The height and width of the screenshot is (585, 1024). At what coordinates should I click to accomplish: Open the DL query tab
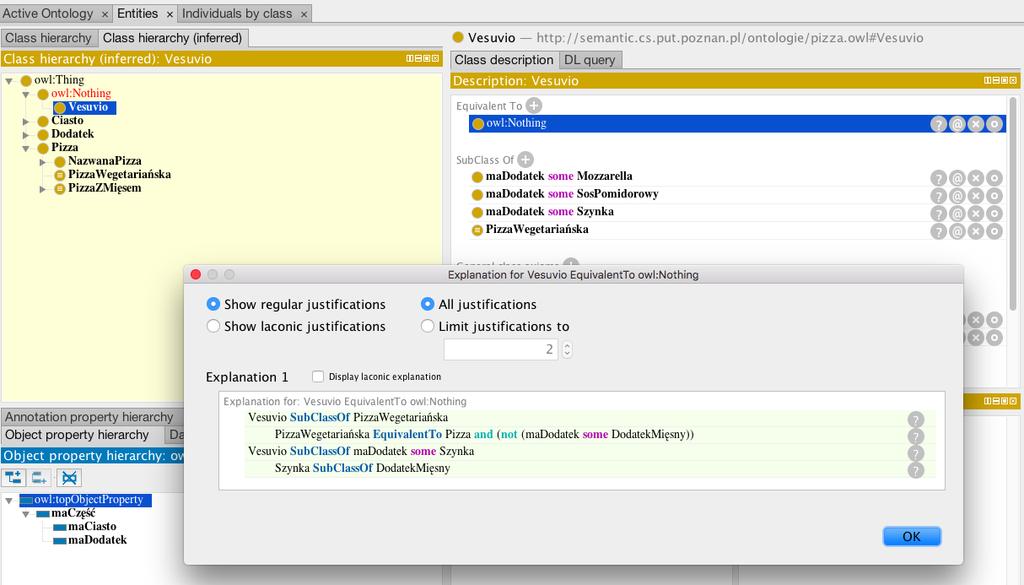pyautogui.click(x=590, y=60)
